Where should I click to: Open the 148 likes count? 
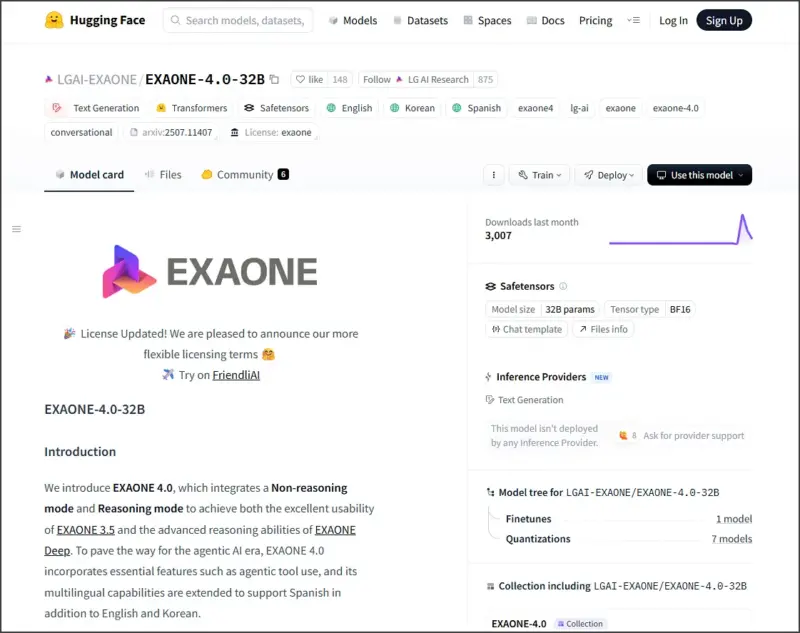coord(340,80)
